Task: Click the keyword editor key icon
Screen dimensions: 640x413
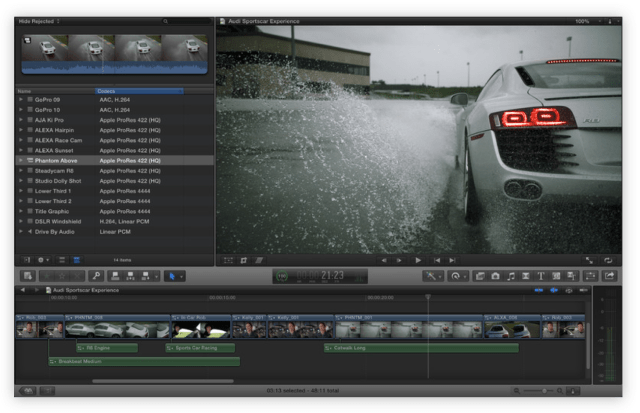Action: [x=97, y=275]
